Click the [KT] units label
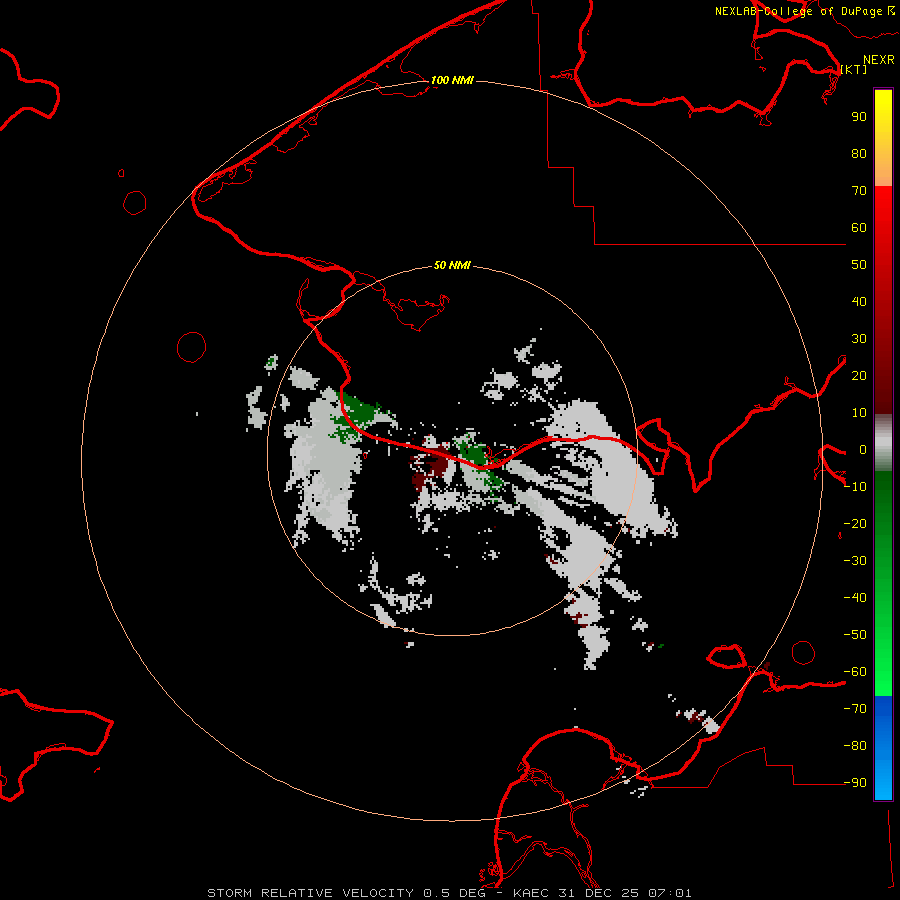 pyautogui.click(x=854, y=69)
